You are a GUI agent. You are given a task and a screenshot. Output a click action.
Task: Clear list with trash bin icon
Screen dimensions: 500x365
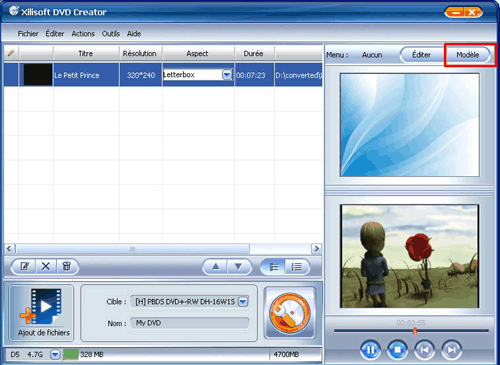coord(67,266)
